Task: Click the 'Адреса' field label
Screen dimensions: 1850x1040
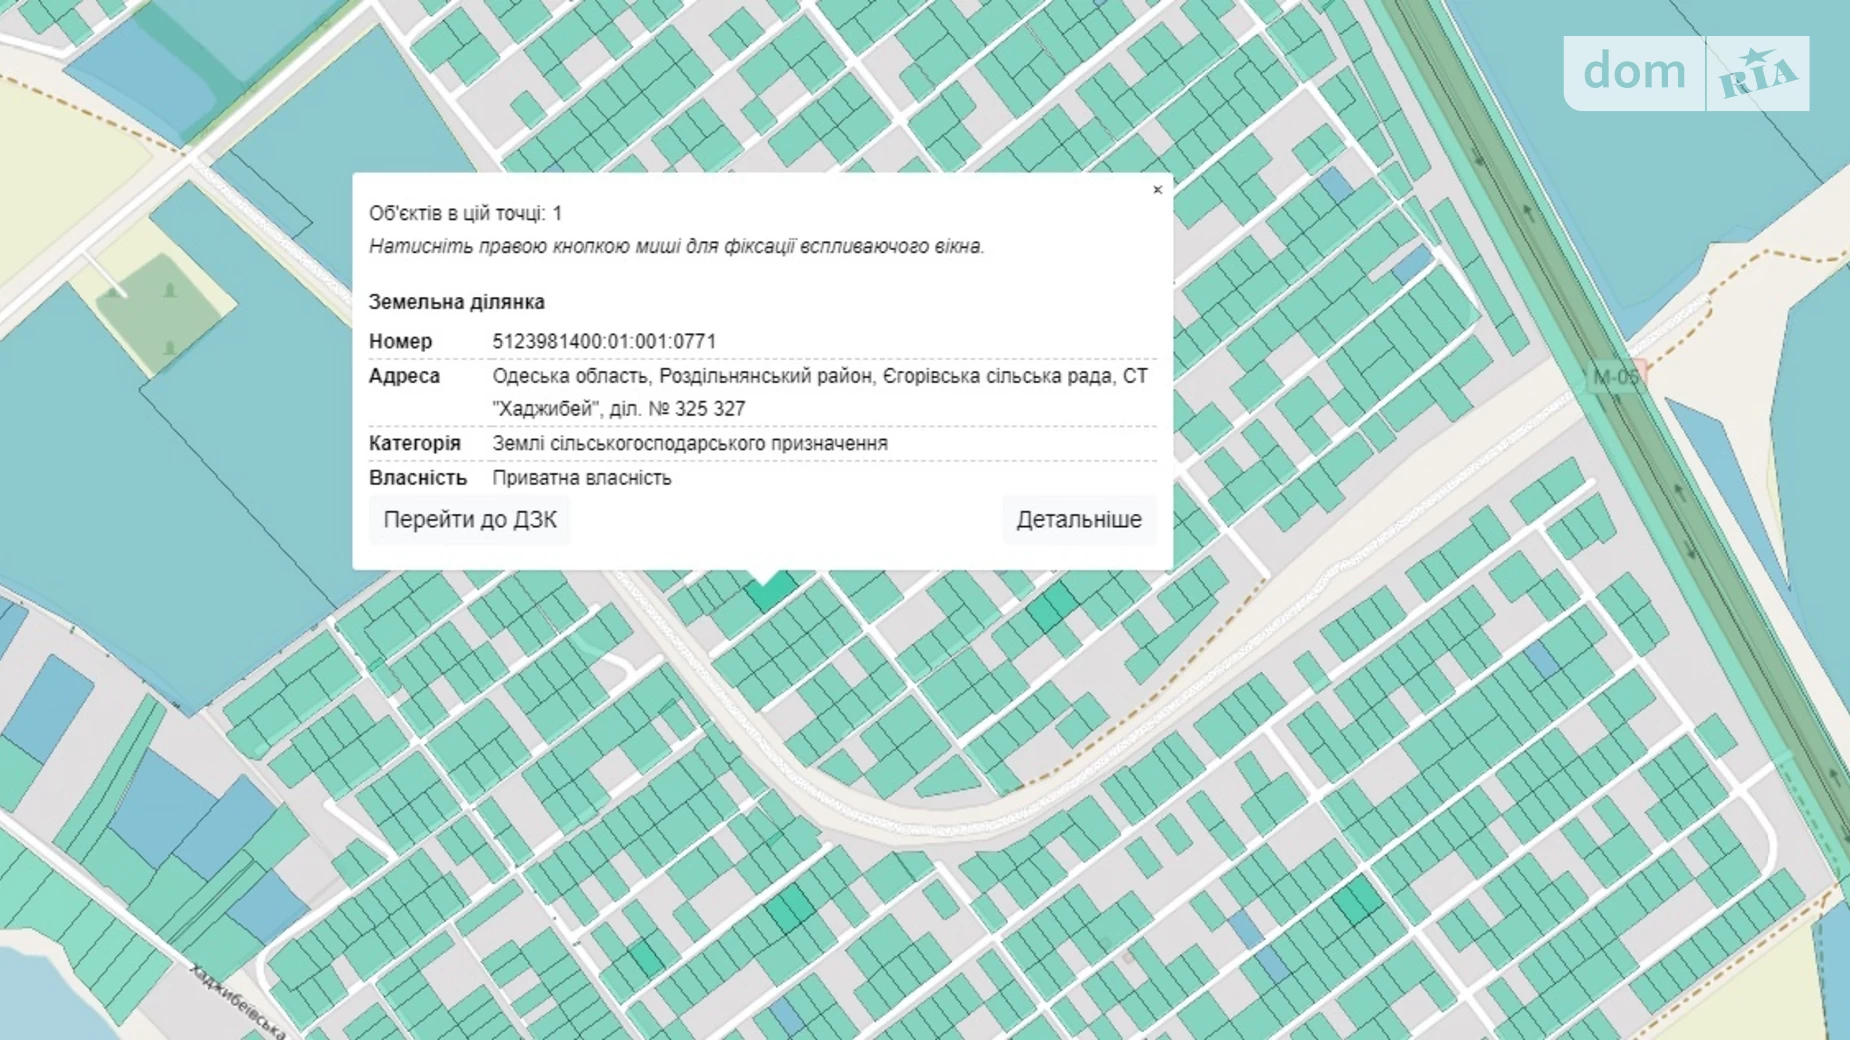Action: (x=405, y=376)
